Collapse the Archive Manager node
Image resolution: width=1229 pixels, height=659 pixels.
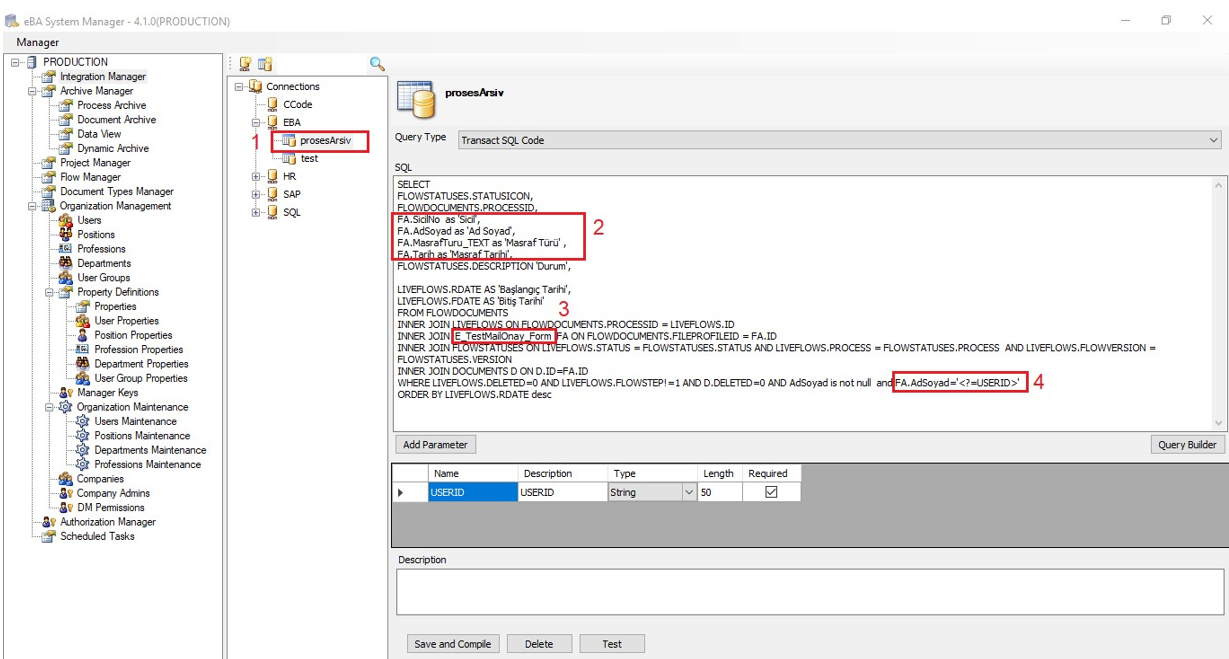(33, 91)
